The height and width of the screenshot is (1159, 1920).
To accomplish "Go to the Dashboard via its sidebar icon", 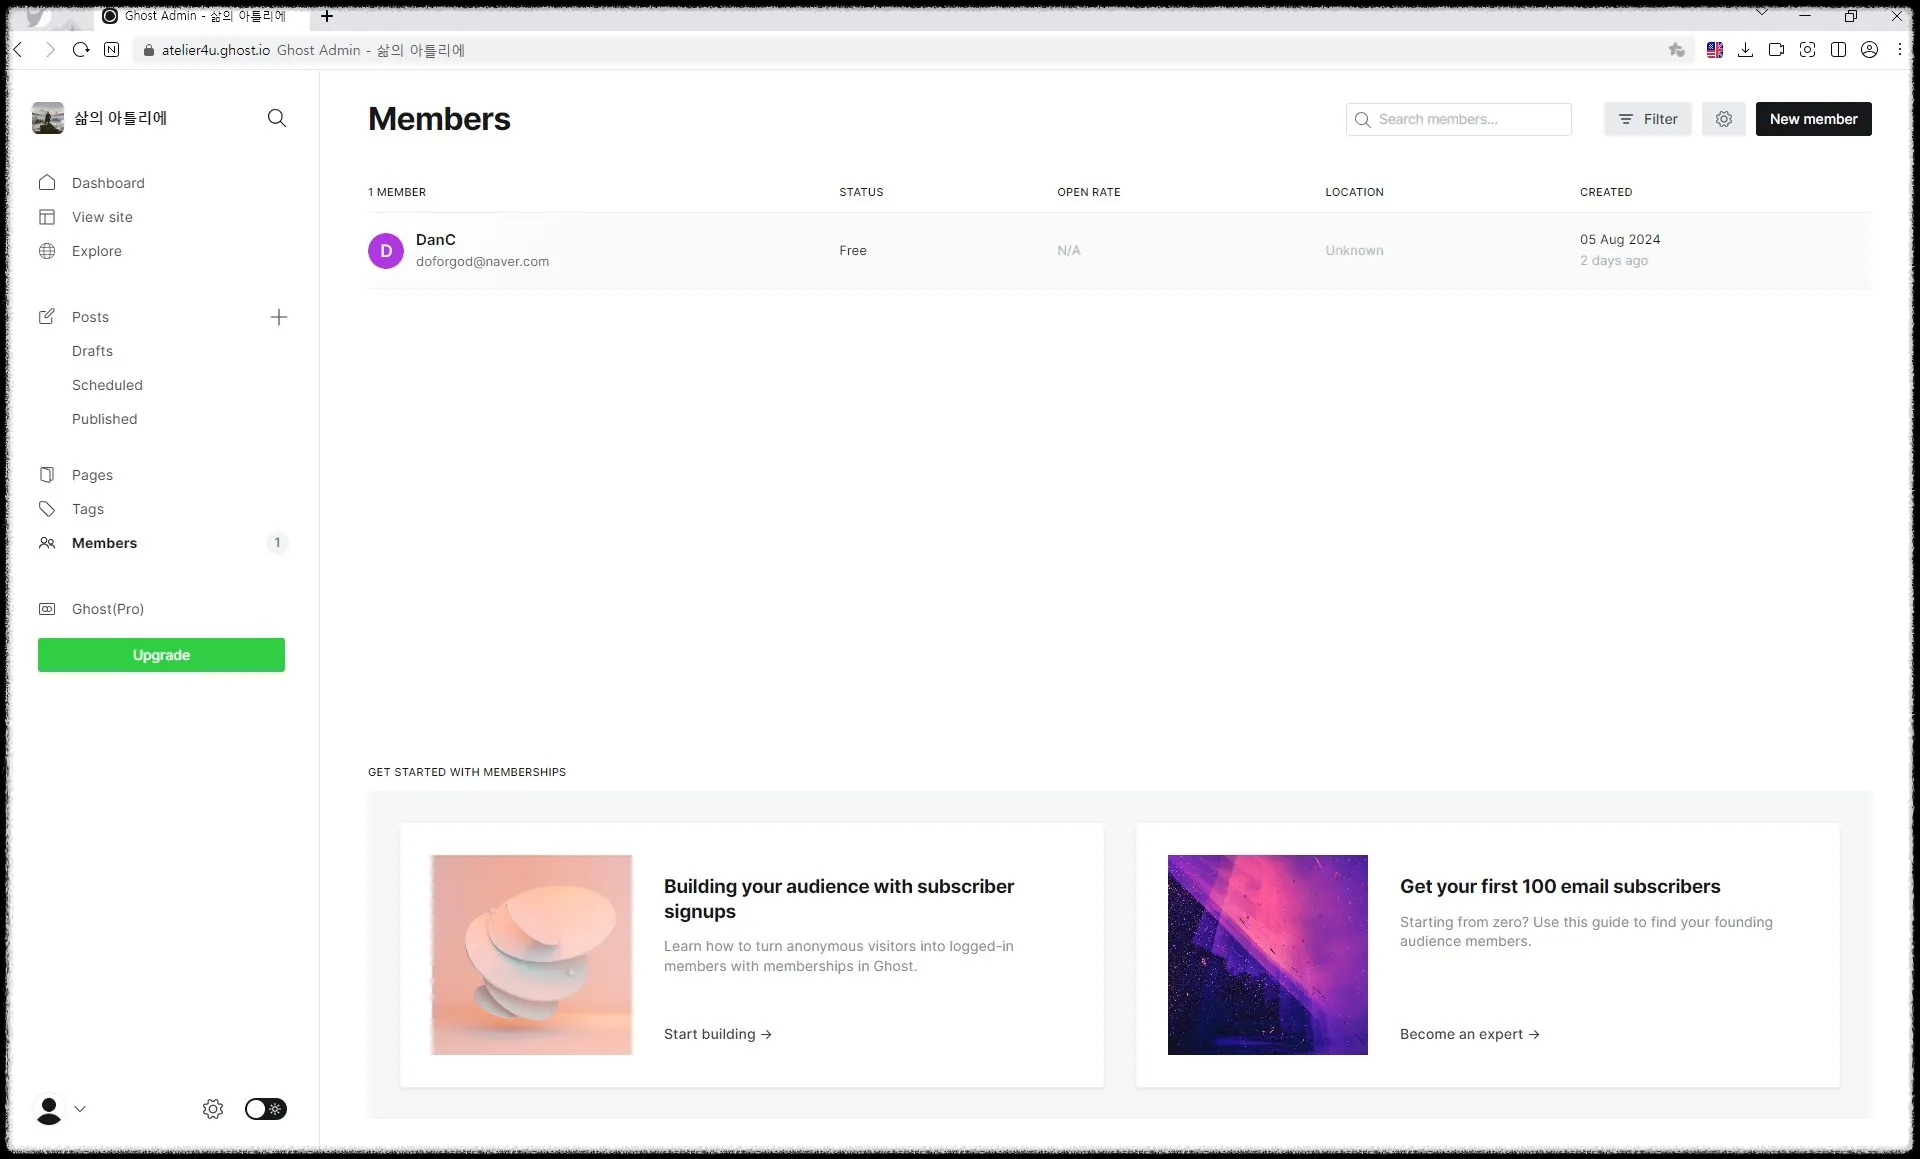I will tap(47, 183).
